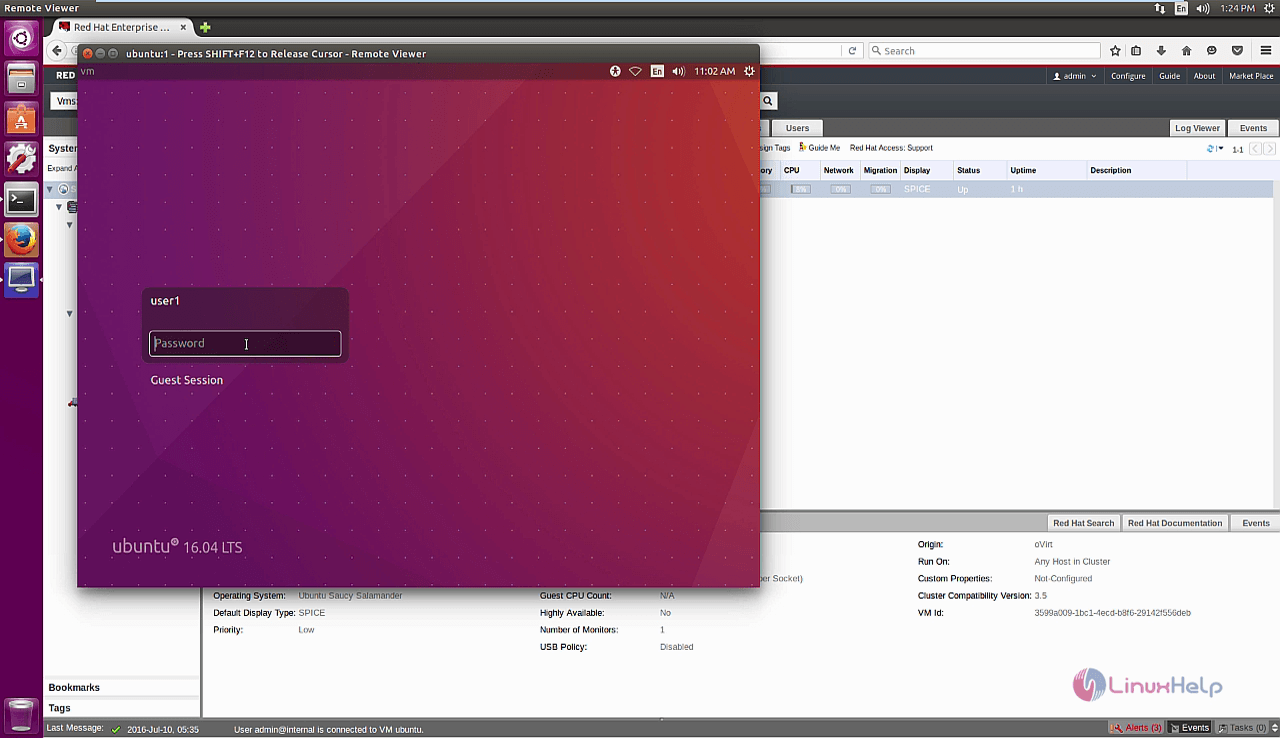Screen dimensions: 1280x738
Task: Click Migration progress bar in VM row
Action: coord(880,189)
